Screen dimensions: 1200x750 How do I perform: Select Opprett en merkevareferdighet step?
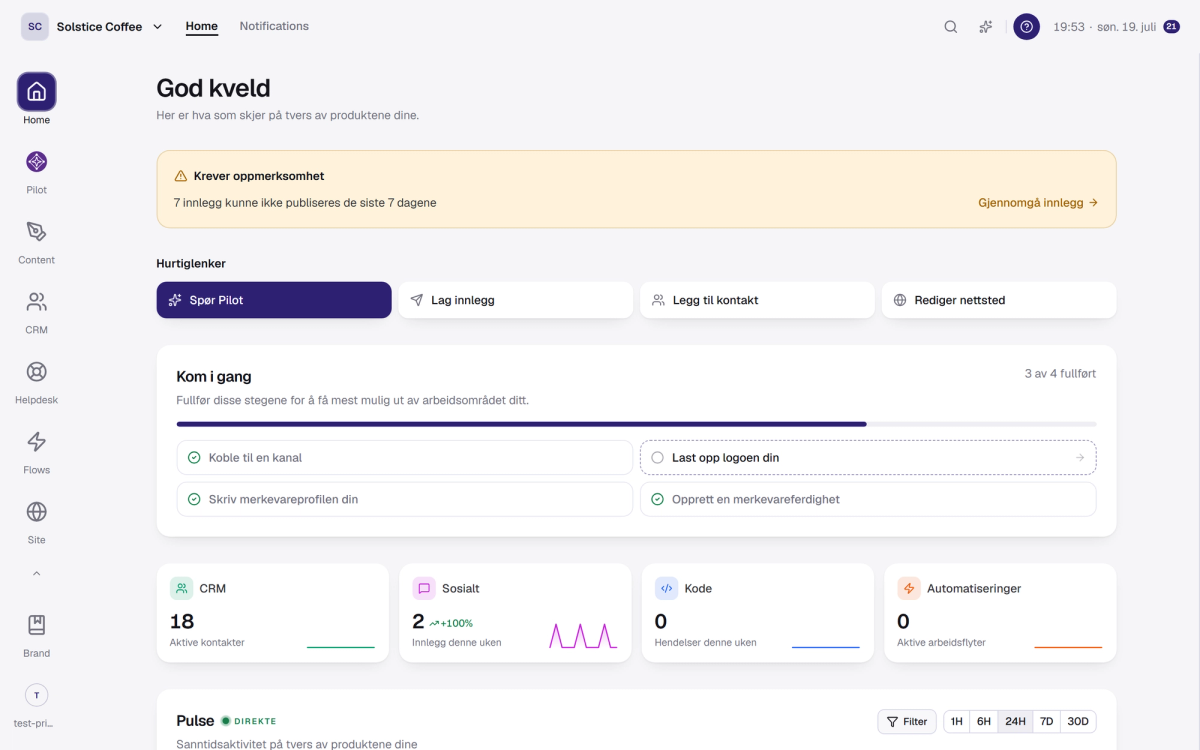(868, 499)
